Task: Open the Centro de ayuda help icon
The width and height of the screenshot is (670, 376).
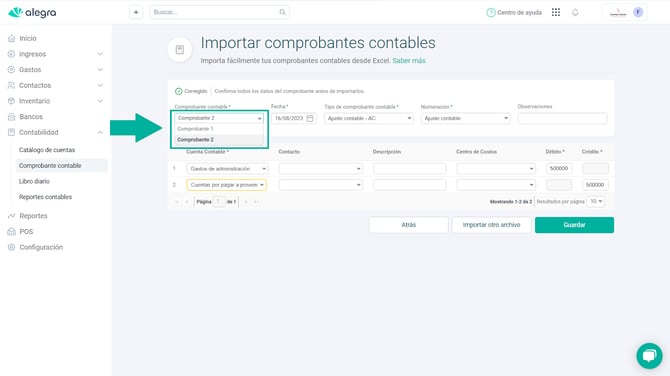Action: (491, 12)
